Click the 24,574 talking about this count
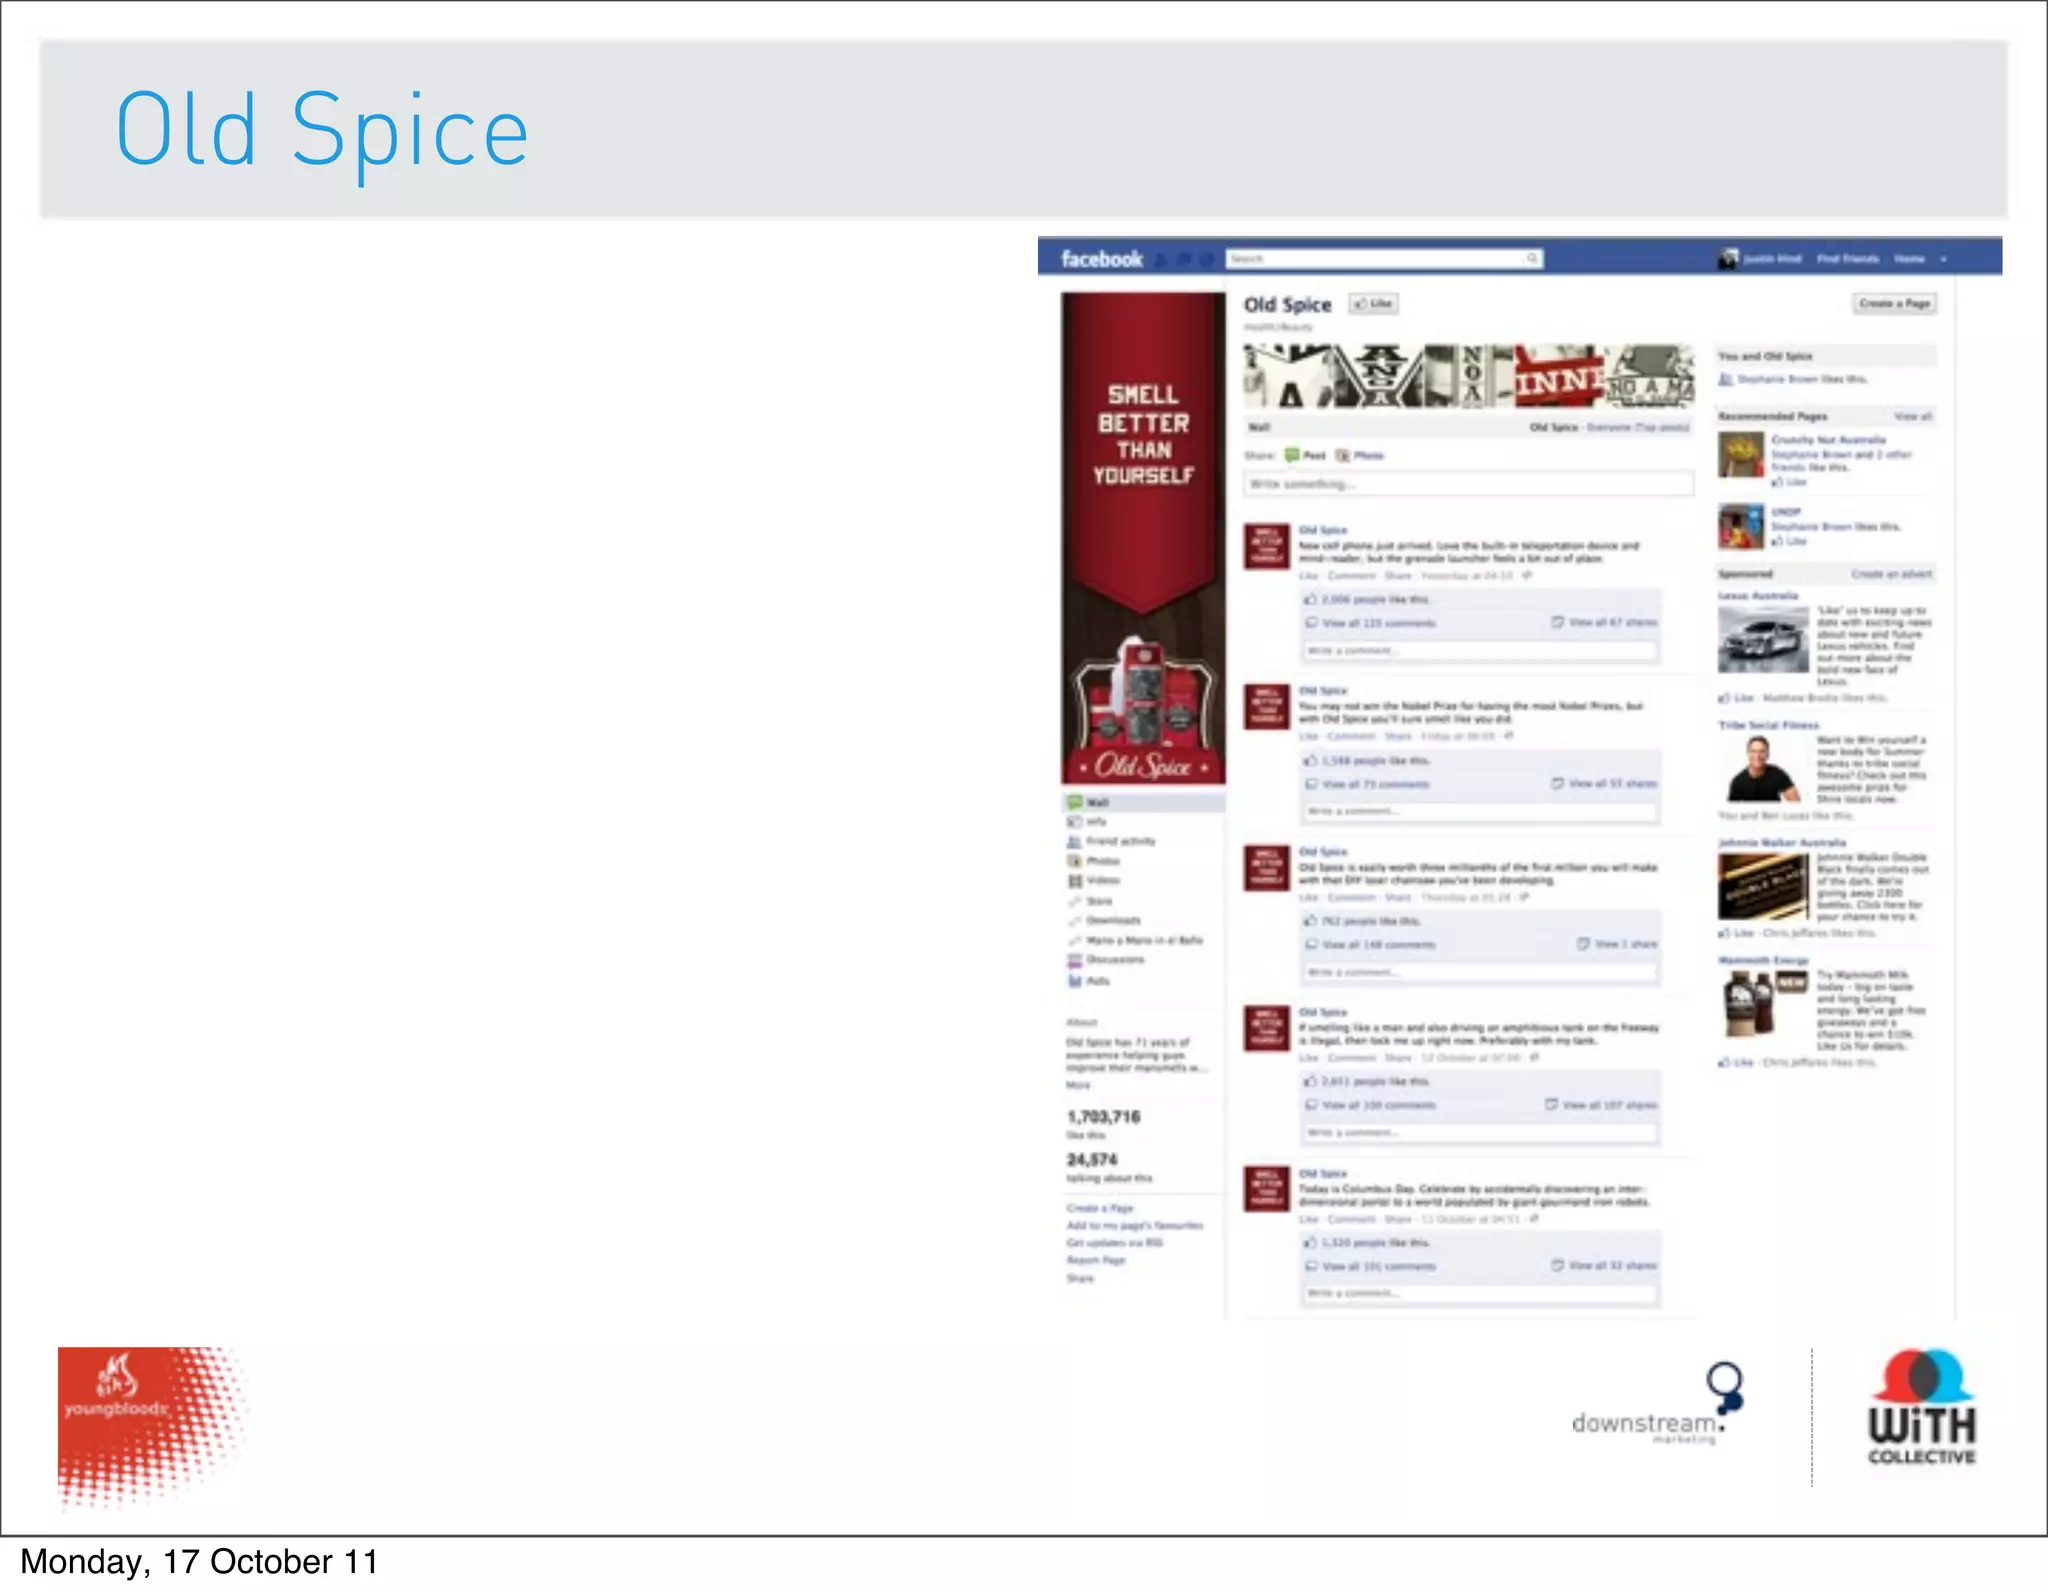Viewport: 2048px width, 1593px height. (1092, 1160)
